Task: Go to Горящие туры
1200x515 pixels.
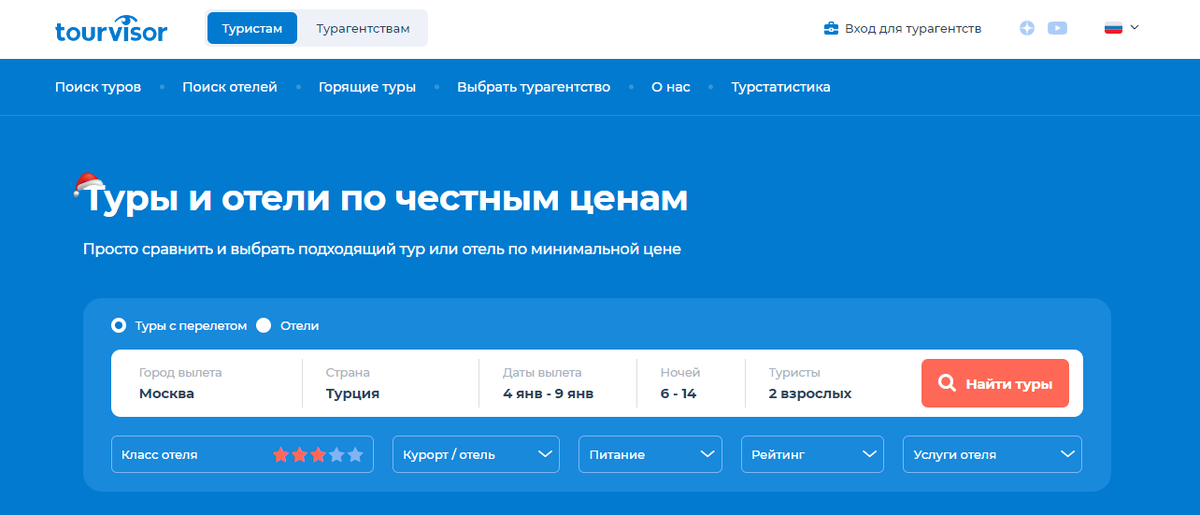Action: (367, 87)
